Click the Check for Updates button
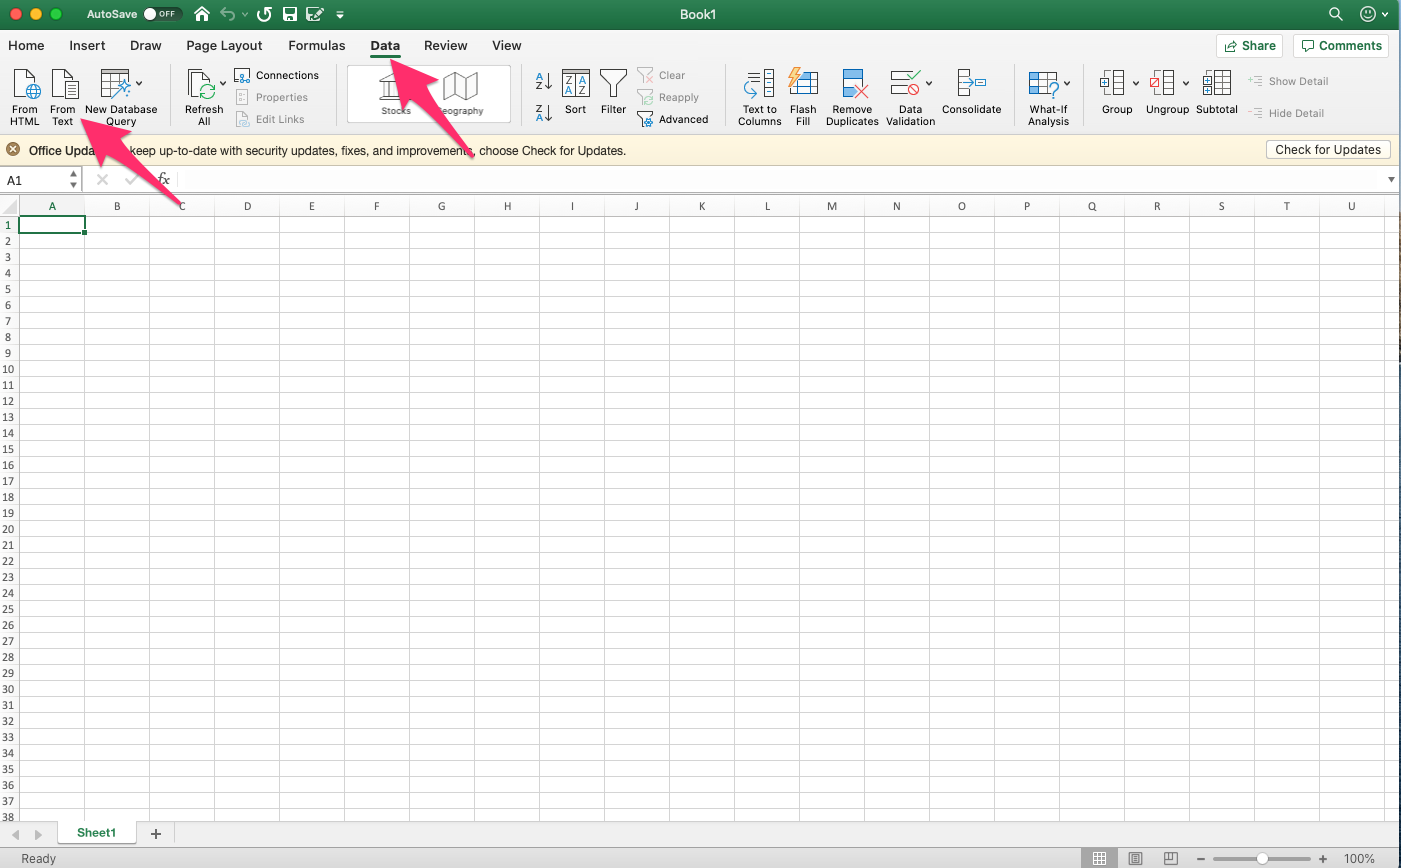The height and width of the screenshot is (868, 1401). click(1328, 149)
